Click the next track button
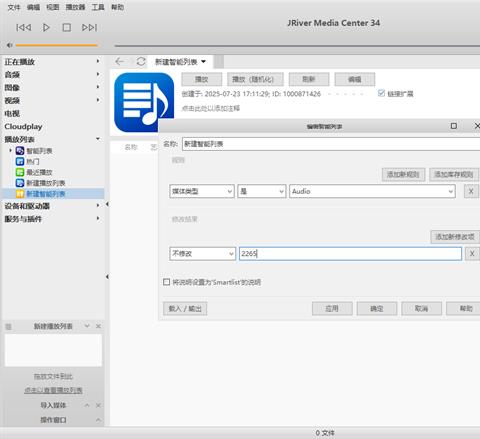480x439 pixels. coord(89,27)
